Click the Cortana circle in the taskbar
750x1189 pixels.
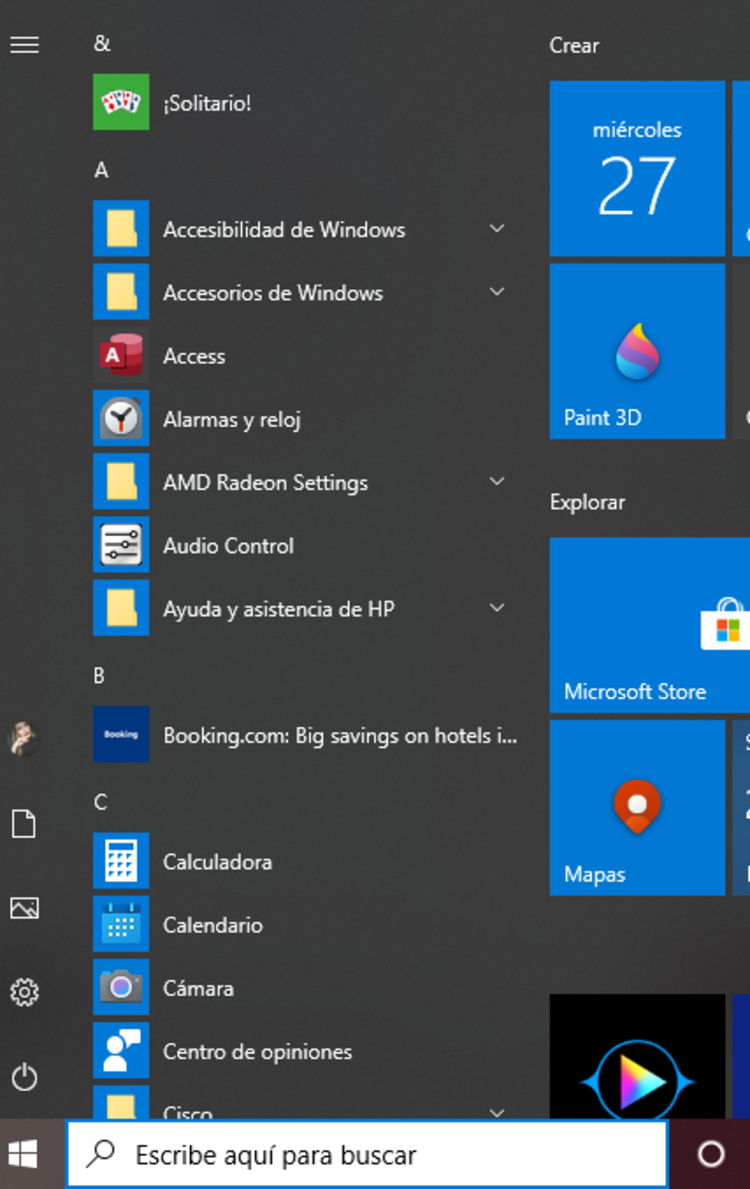click(x=711, y=1154)
